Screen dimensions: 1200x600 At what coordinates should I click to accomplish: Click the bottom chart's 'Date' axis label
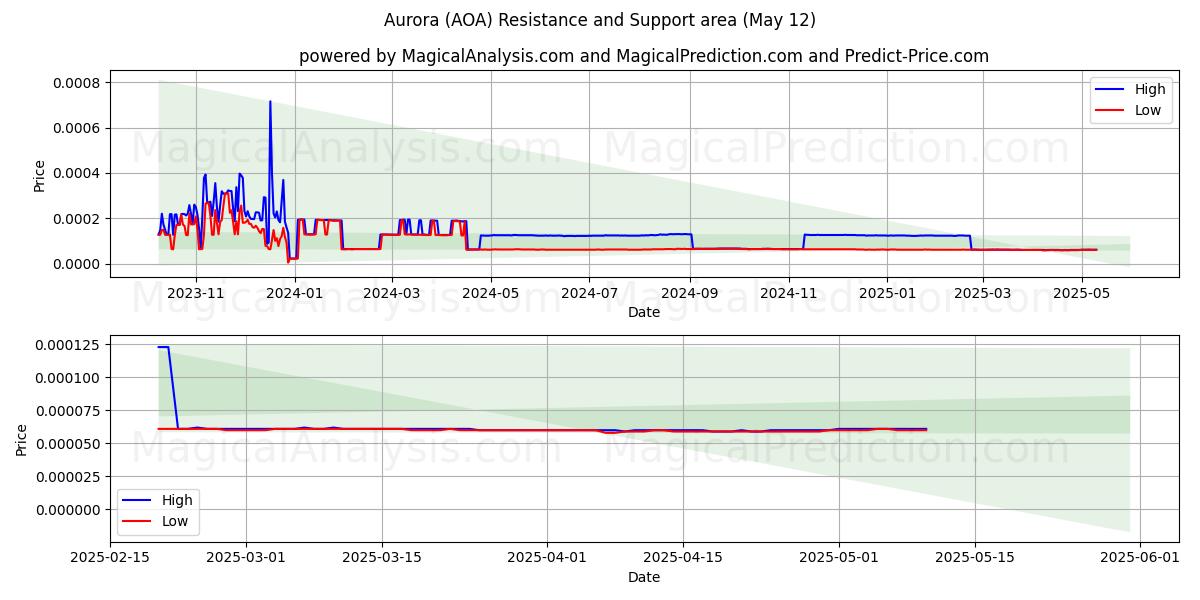point(644,577)
